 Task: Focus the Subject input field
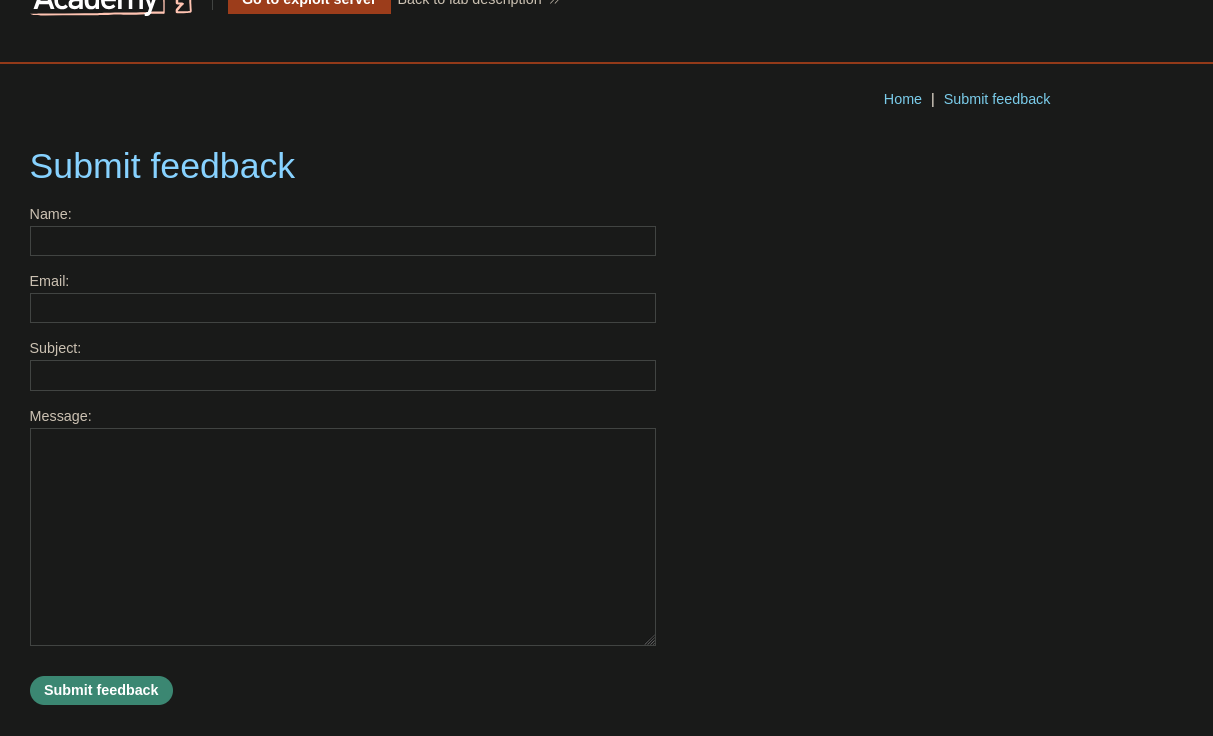coord(342,375)
